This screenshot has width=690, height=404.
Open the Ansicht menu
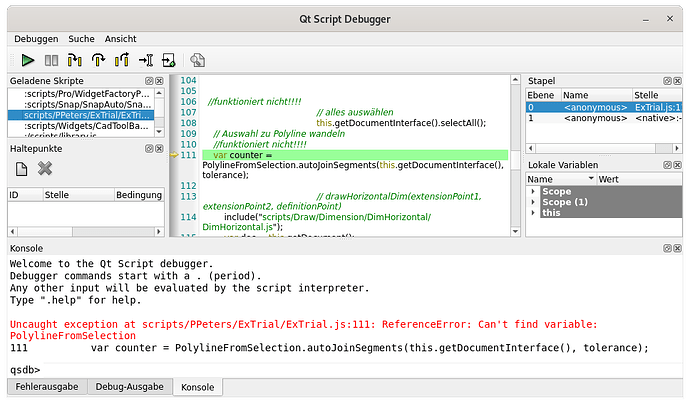coord(120,38)
